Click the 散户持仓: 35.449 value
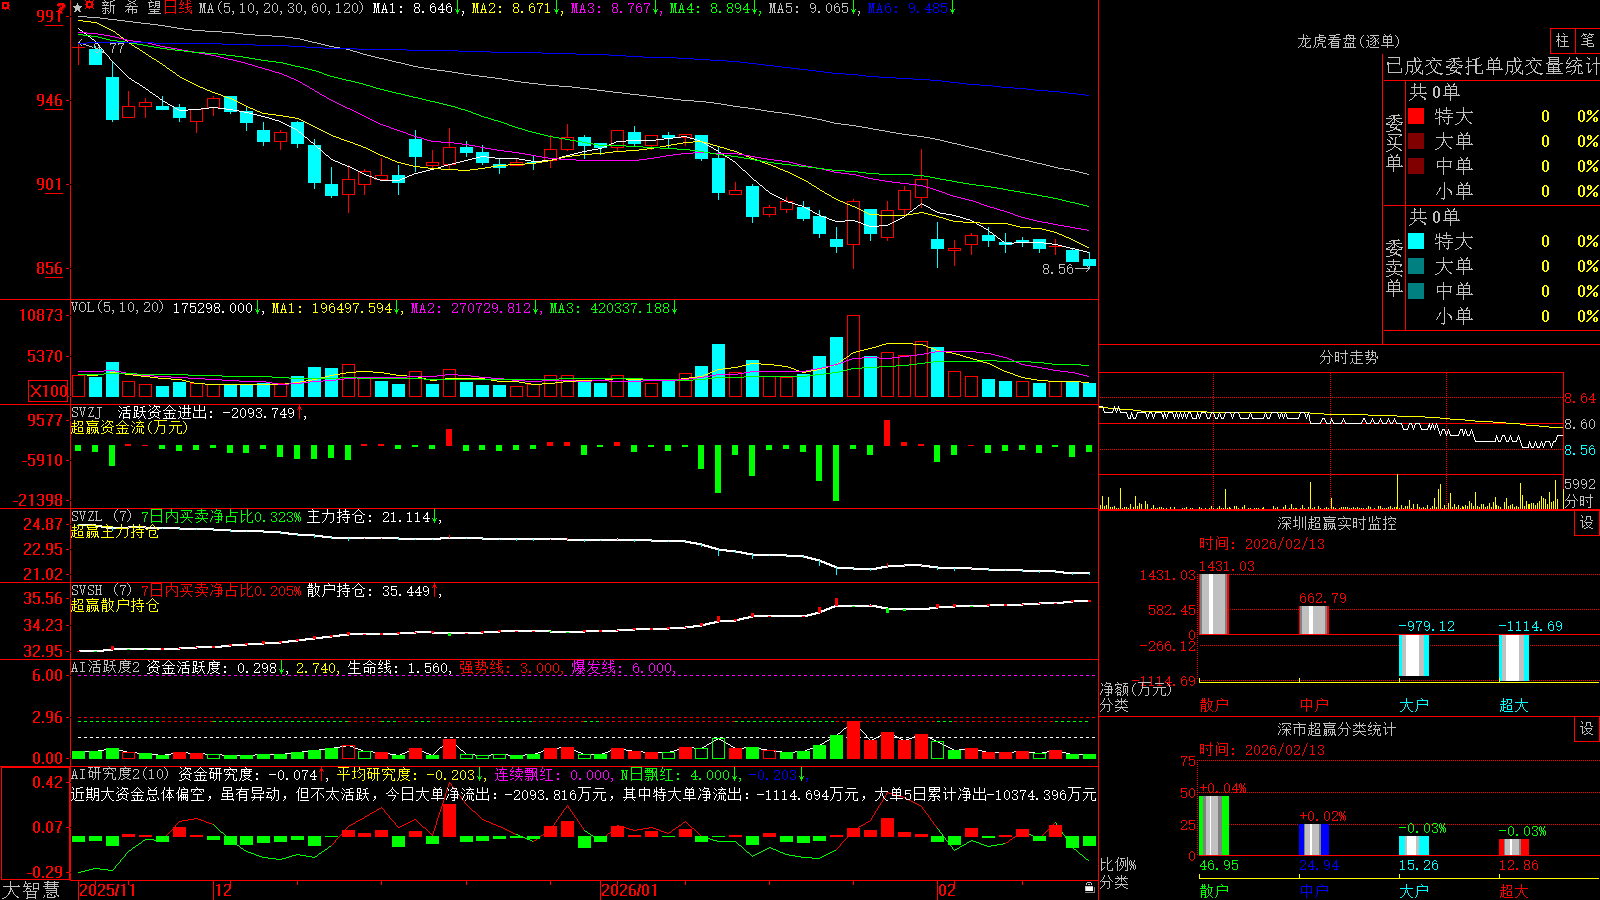This screenshot has height=900, width=1600. point(374,591)
